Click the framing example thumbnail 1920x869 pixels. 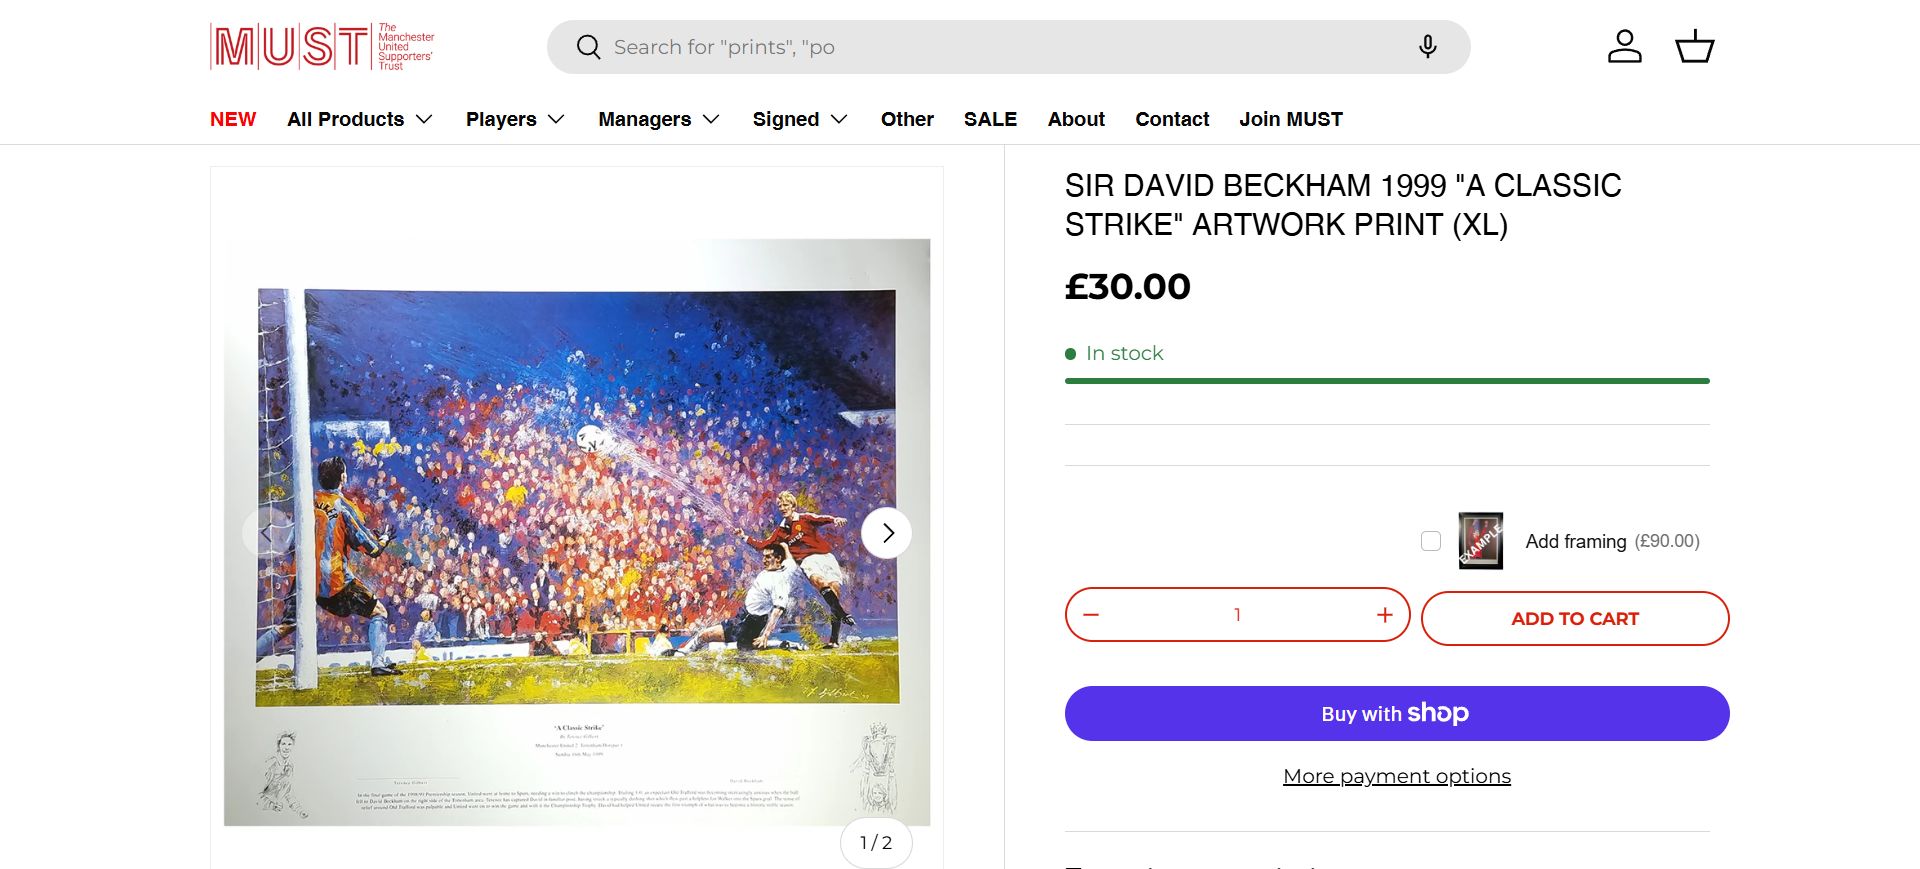click(1480, 541)
